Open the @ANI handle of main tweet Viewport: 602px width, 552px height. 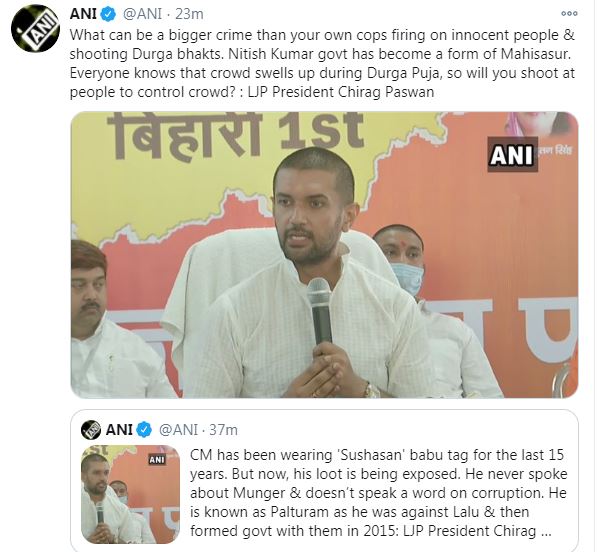[142, 14]
